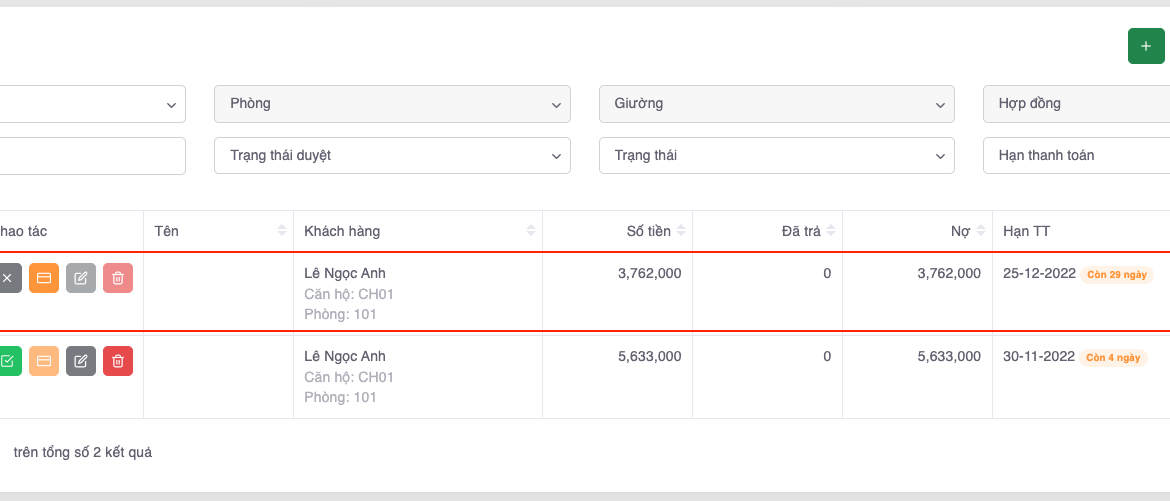Edit the first invoice with pencil icon
Viewport: 1170px width, 501px height.
coord(81,278)
